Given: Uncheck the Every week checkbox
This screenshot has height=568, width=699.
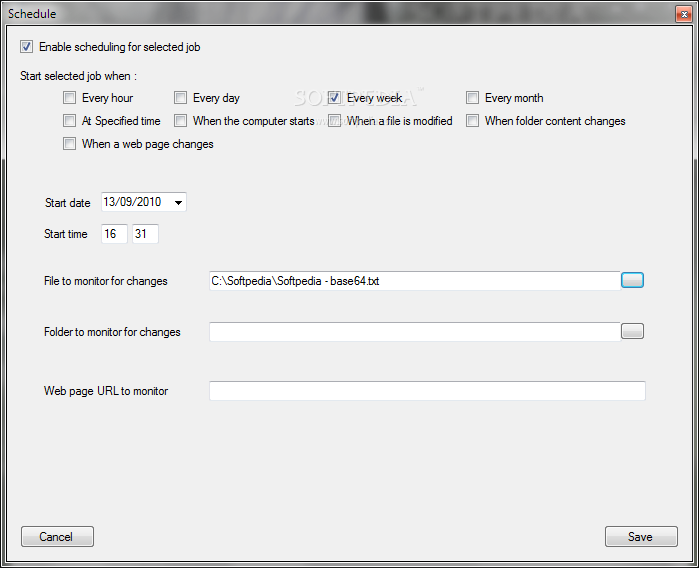Looking at the screenshot, I should point(334,98).
